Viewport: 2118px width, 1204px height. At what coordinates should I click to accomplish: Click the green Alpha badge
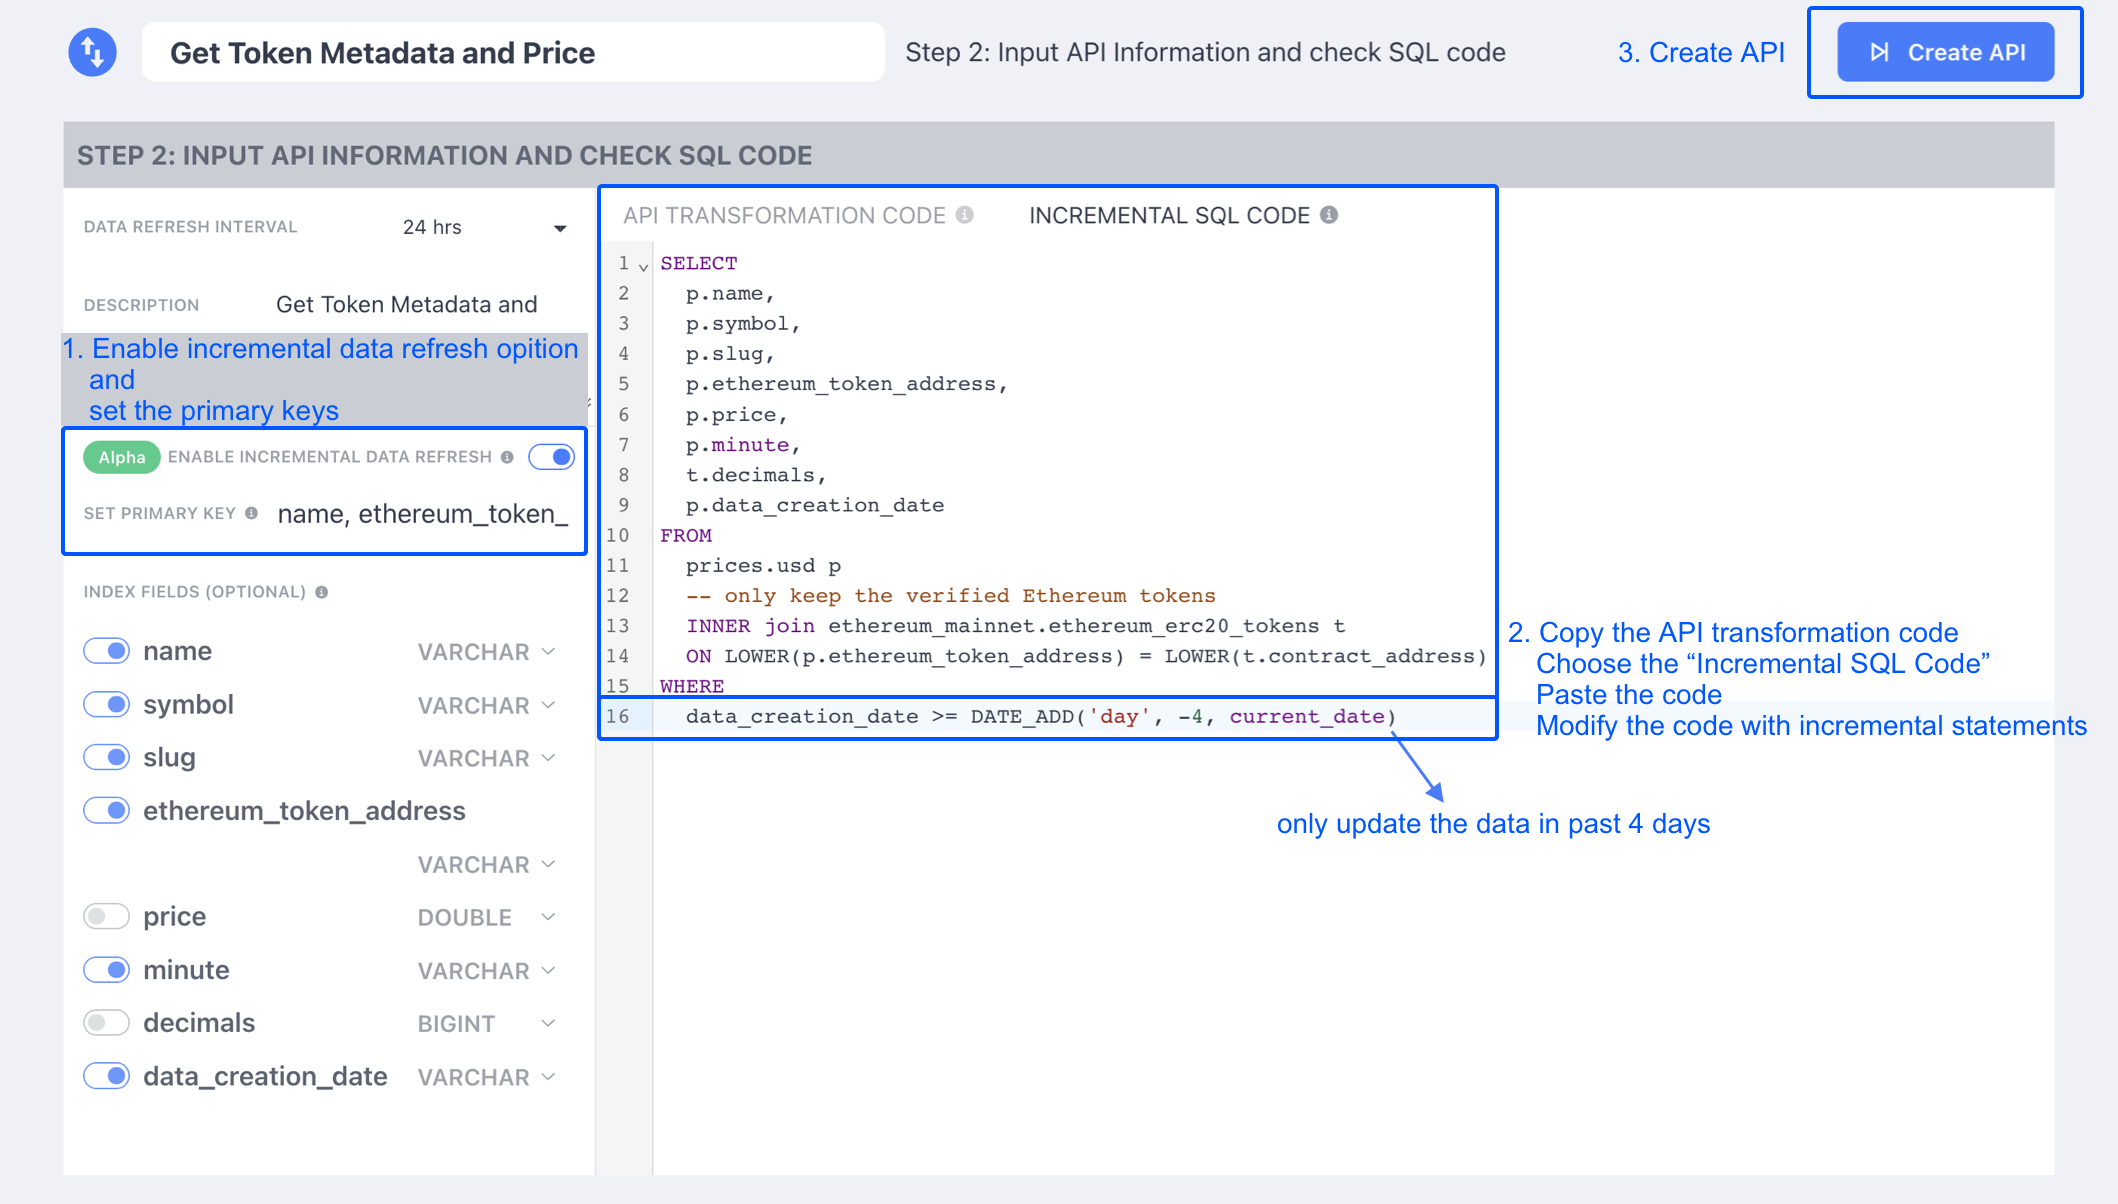pyautogui.click(x=121, y=457)
